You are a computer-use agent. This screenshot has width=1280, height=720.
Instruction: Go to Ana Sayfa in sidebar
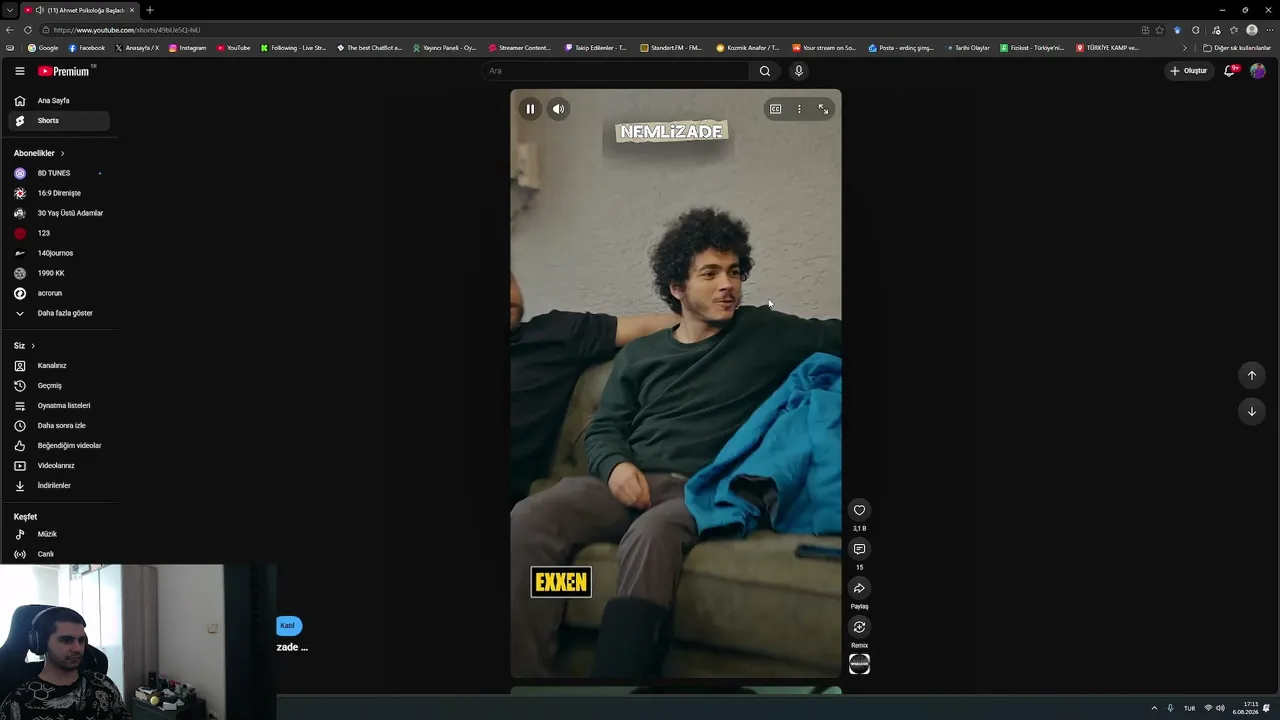point(59,101)
